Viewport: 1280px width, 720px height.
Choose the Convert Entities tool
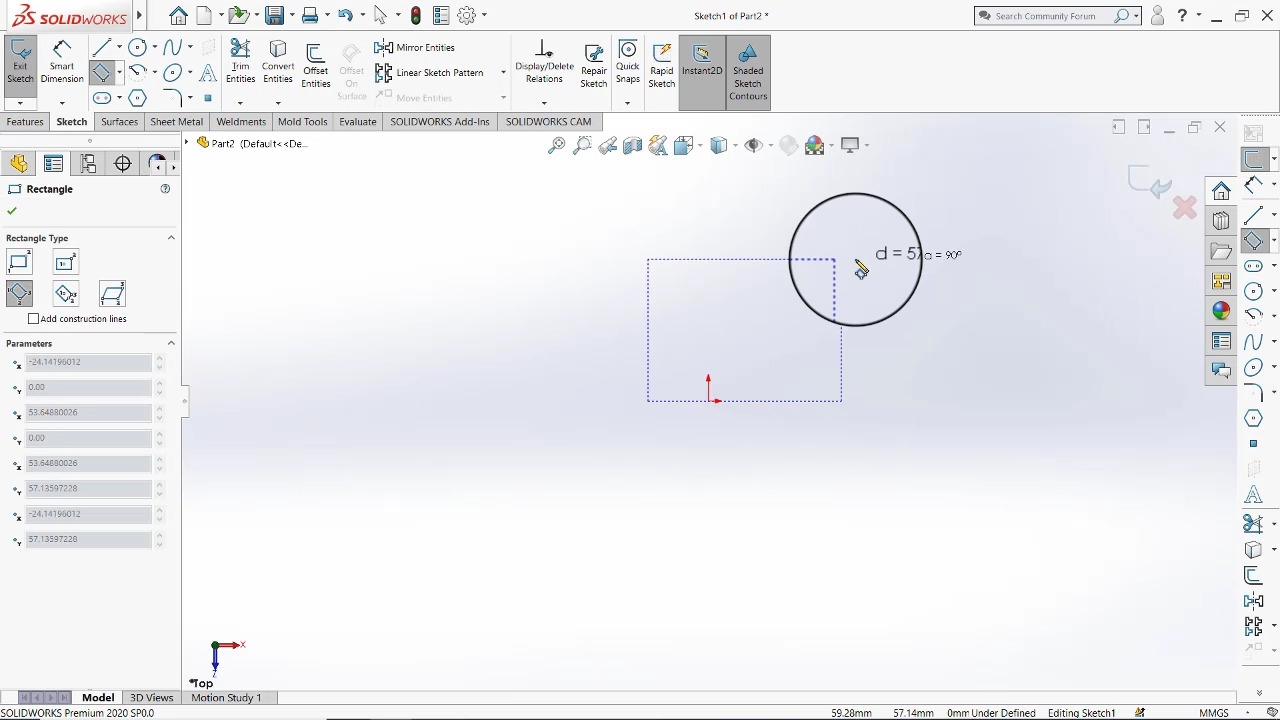278,62
